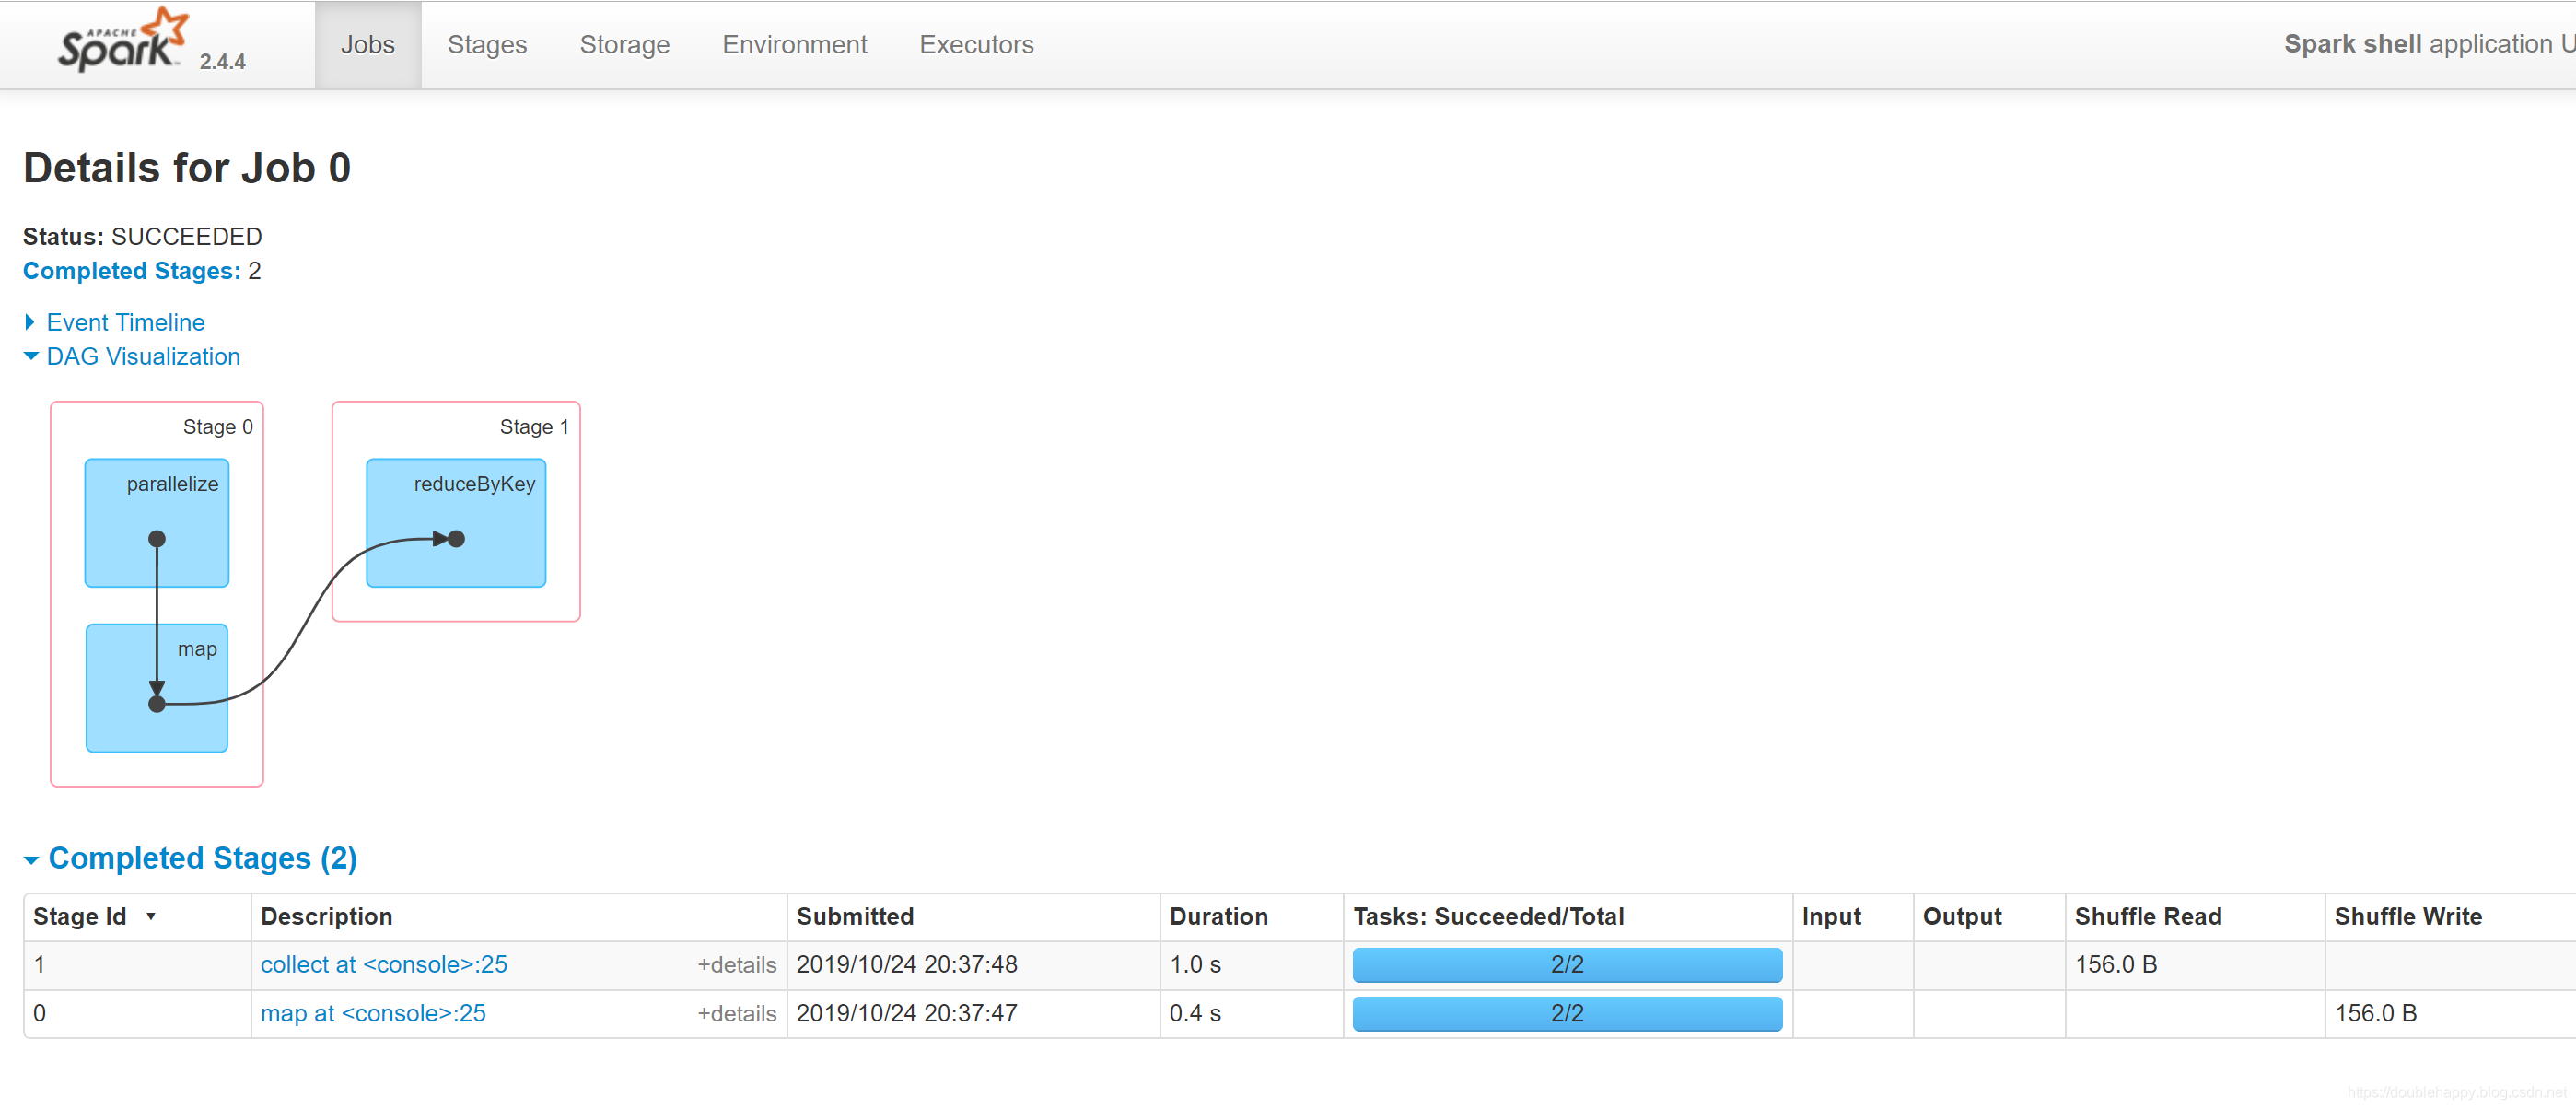Screen dimensions: 2576x1109
Task: Click the 2/2 progress bar for stage 1
Action: (1566, 965)
